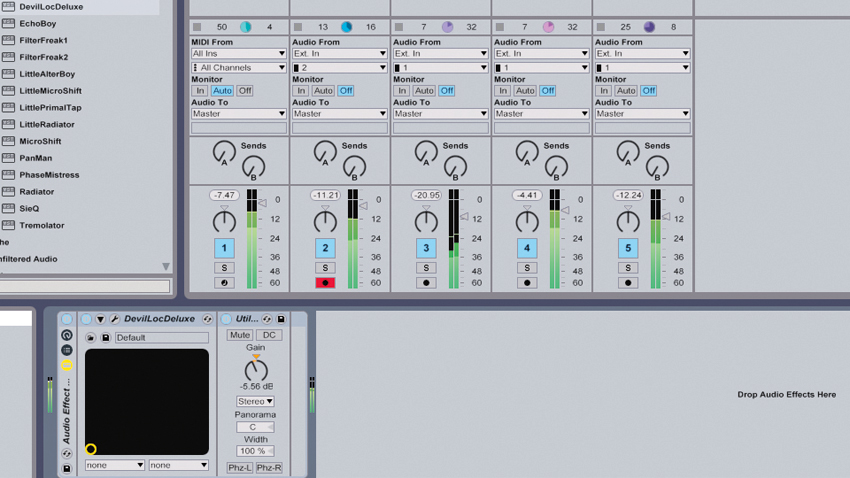Viewport: 850px width, 478px height.
Task: Select PhaseMistress in the browser list
Action: pos(49,175)
